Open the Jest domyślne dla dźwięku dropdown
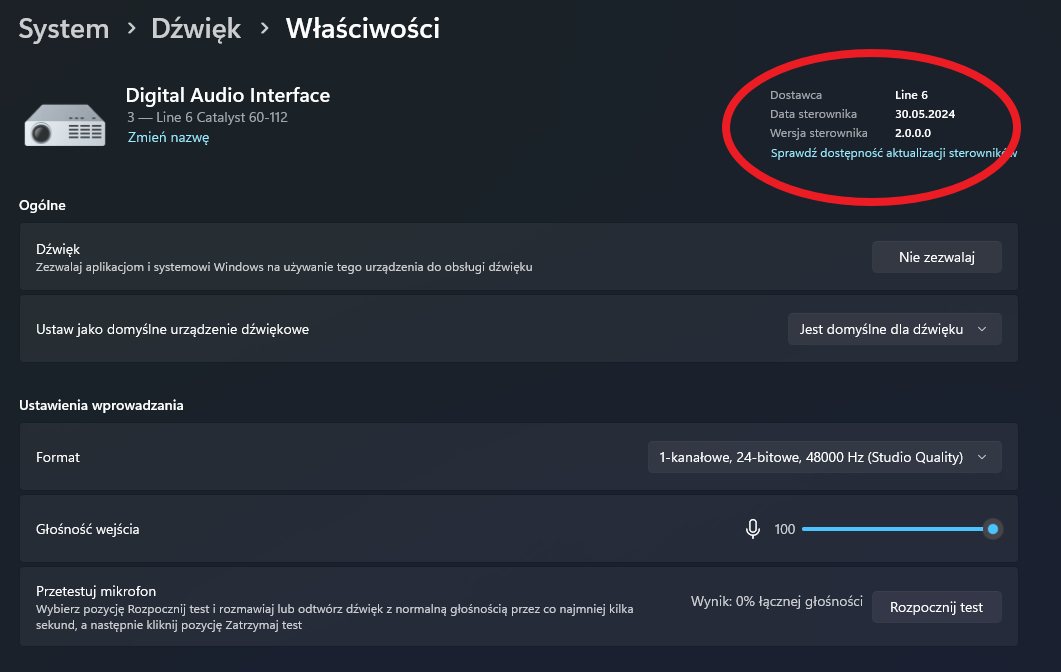 [x=894, y=329]
